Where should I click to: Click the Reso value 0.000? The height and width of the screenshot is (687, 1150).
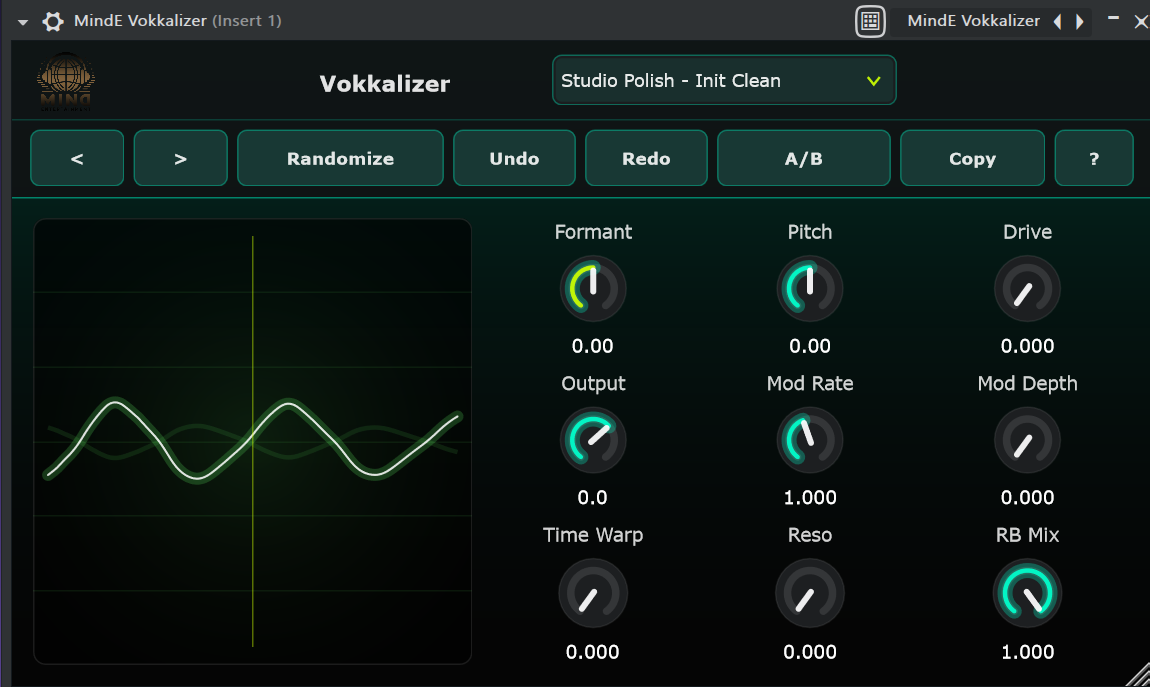coord(810,652)
